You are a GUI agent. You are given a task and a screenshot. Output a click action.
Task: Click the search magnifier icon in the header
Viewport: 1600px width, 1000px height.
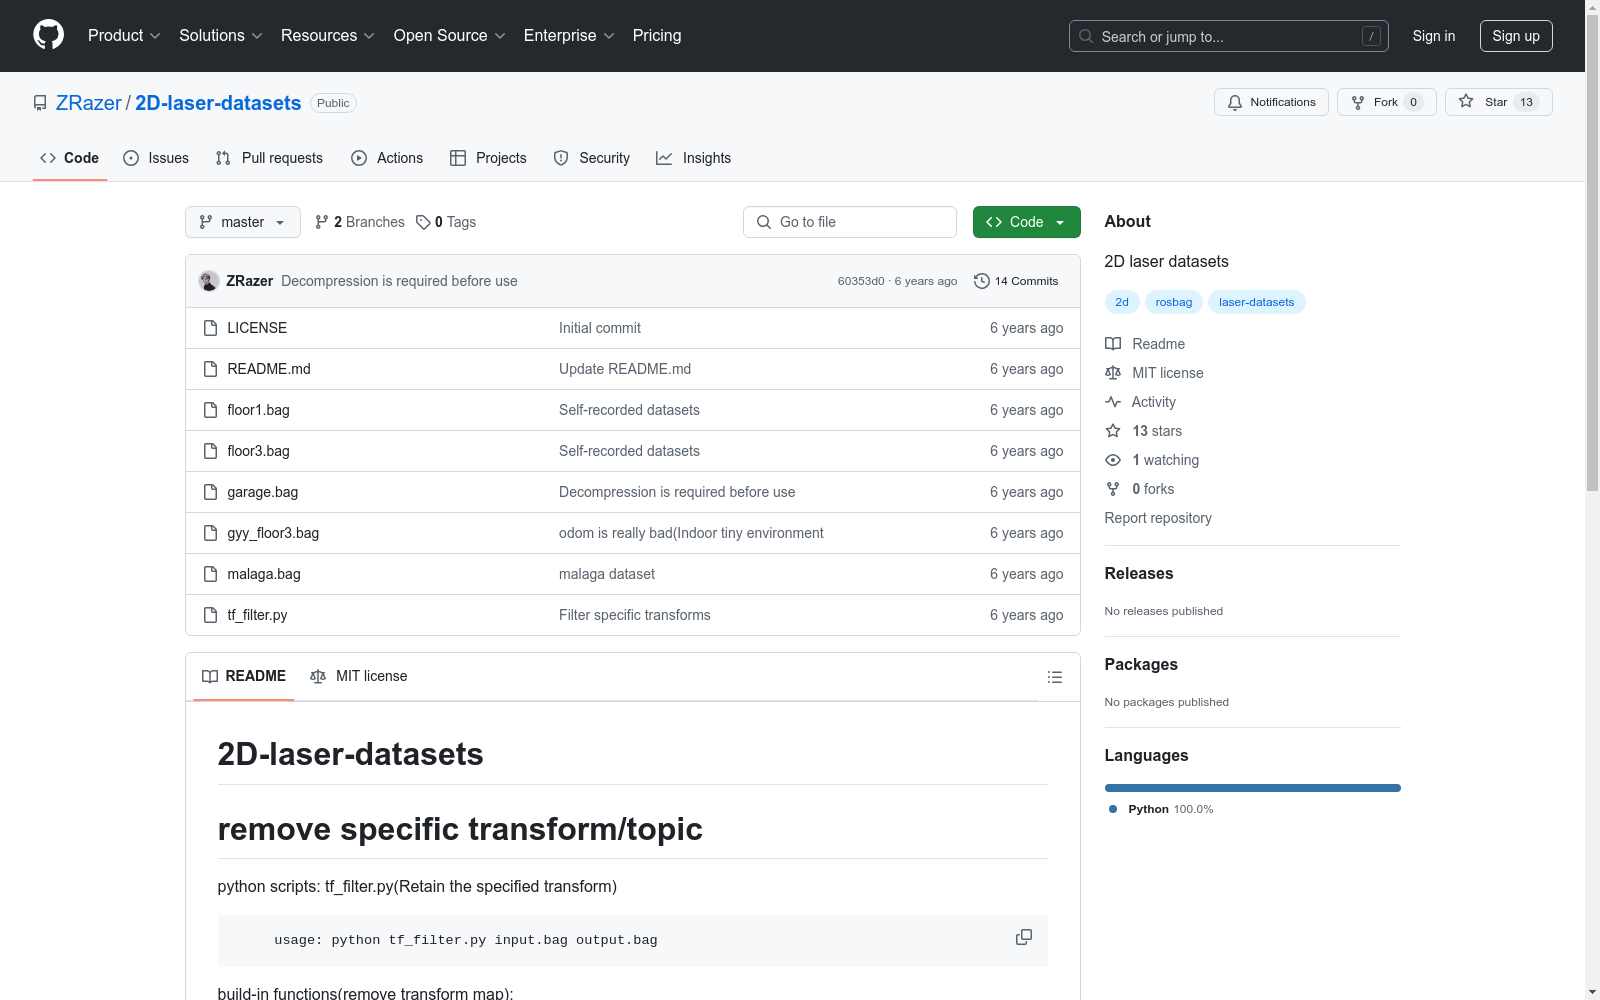1086,36
